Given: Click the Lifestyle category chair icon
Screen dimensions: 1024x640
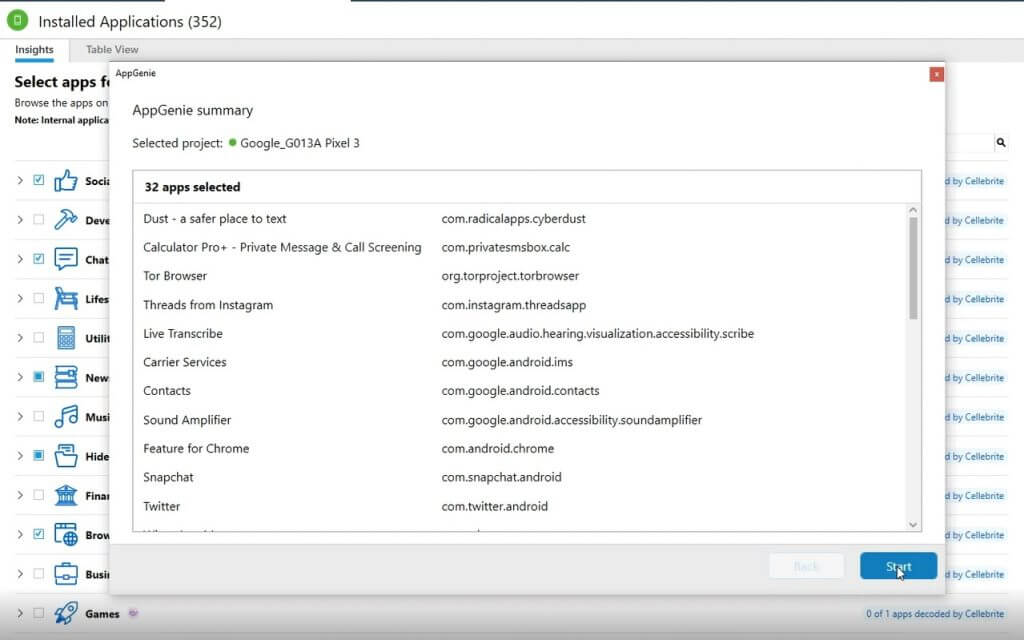Looking at the screenshot, I should (x=65, y=298).
